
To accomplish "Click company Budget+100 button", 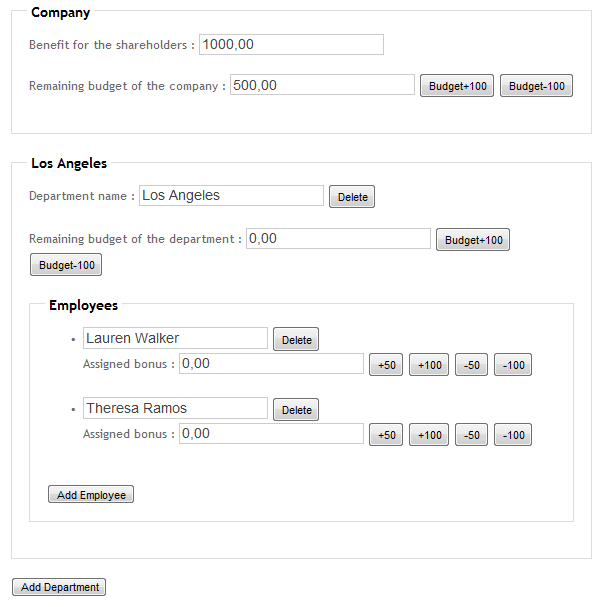I will coord(457,86).
